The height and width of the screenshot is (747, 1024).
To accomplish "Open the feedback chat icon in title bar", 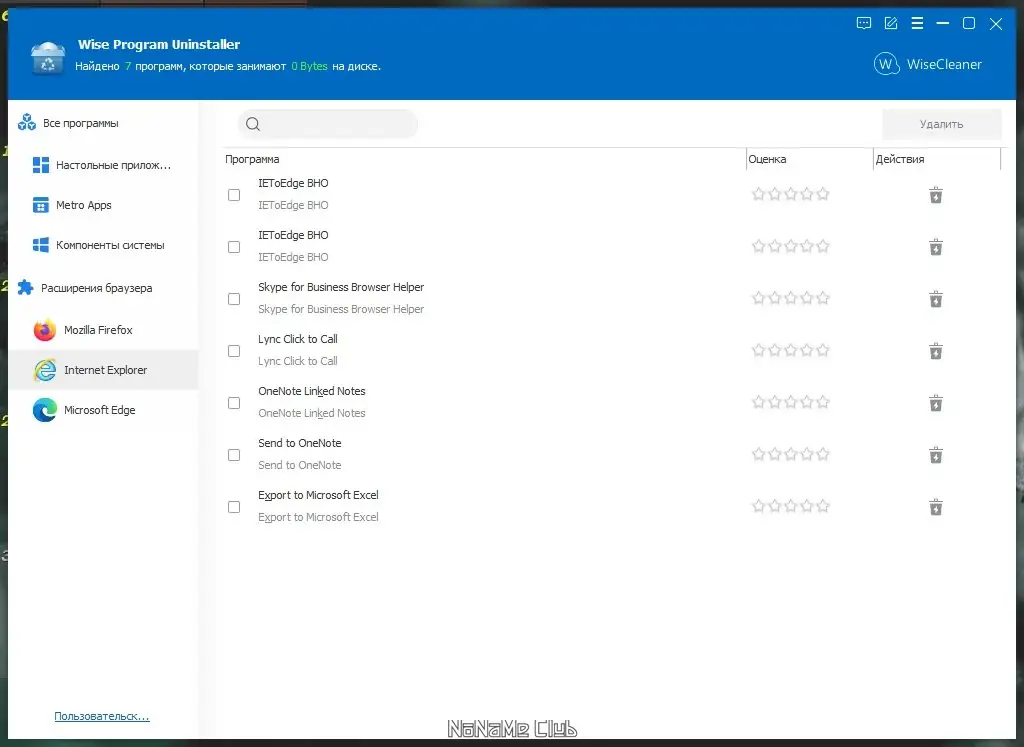I will (863, 24).
